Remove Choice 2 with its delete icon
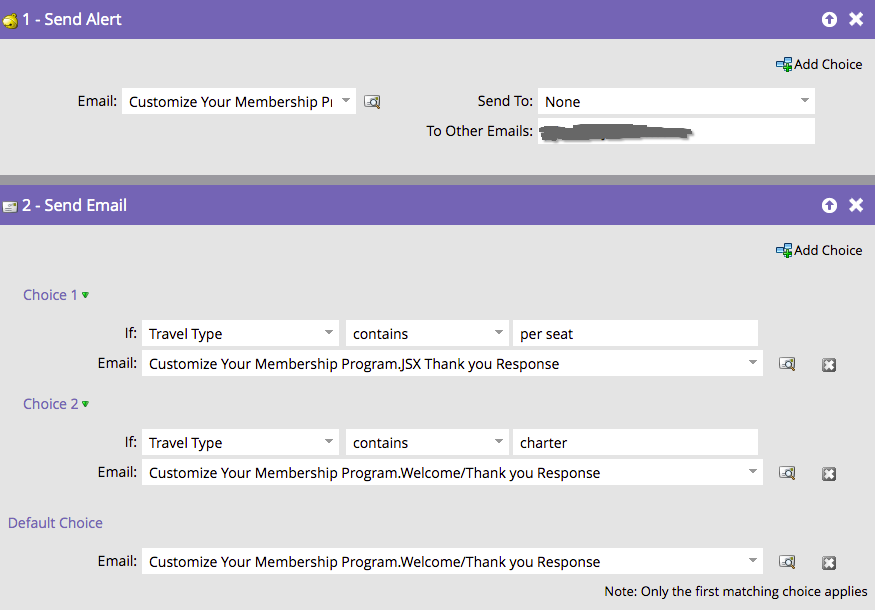 828,474
